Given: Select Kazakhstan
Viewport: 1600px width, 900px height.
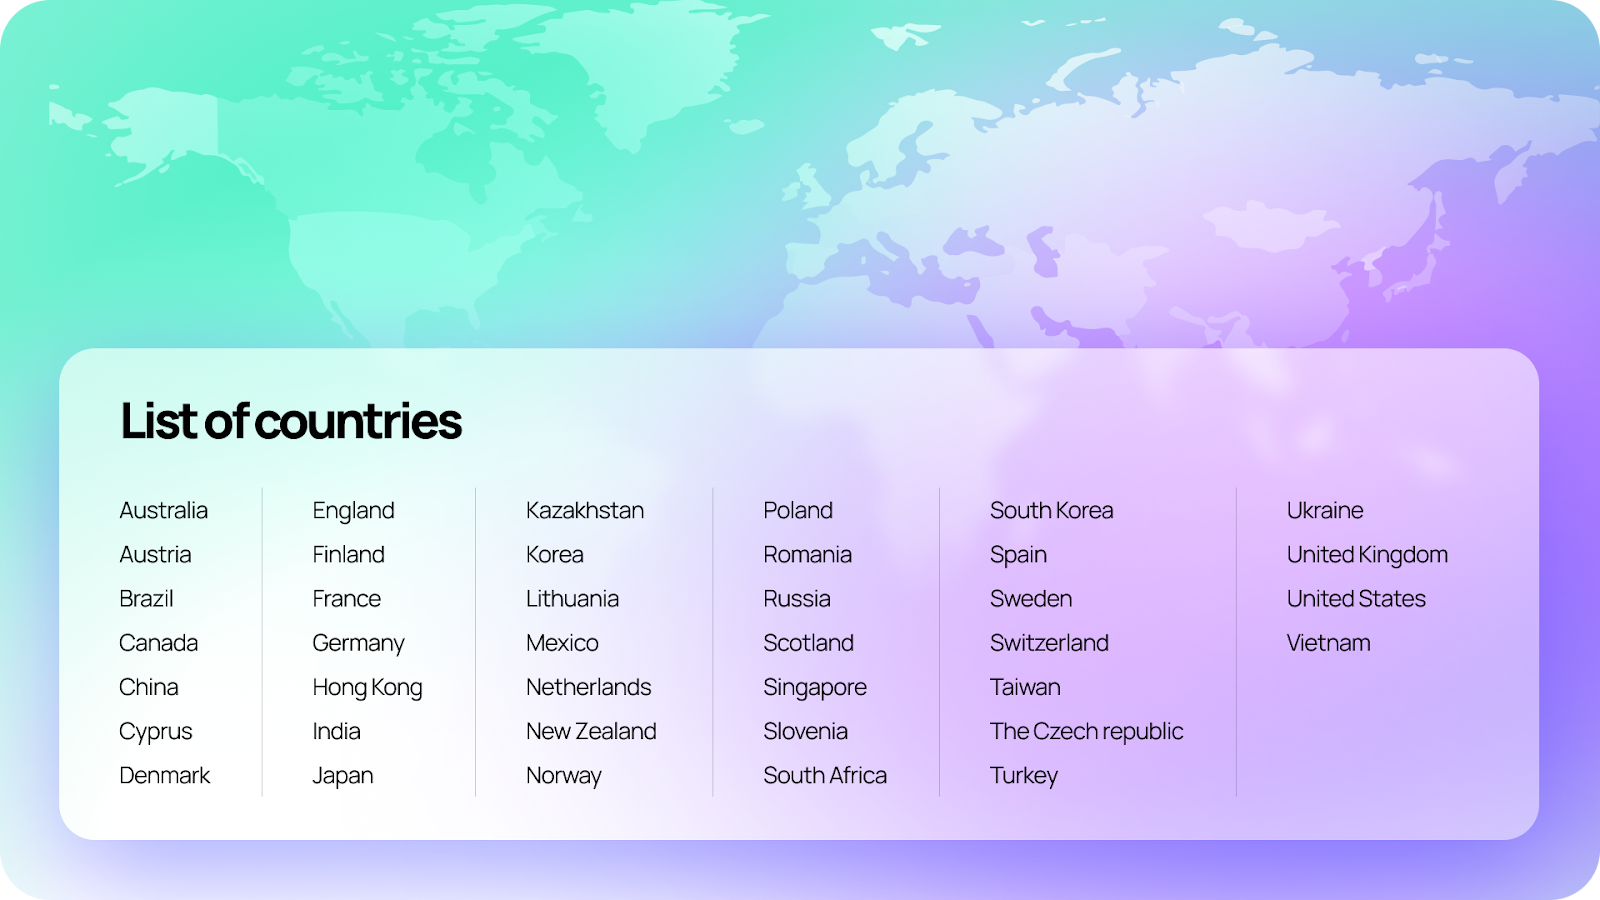Looking at the screenshot, I should [x=585, y=510].
